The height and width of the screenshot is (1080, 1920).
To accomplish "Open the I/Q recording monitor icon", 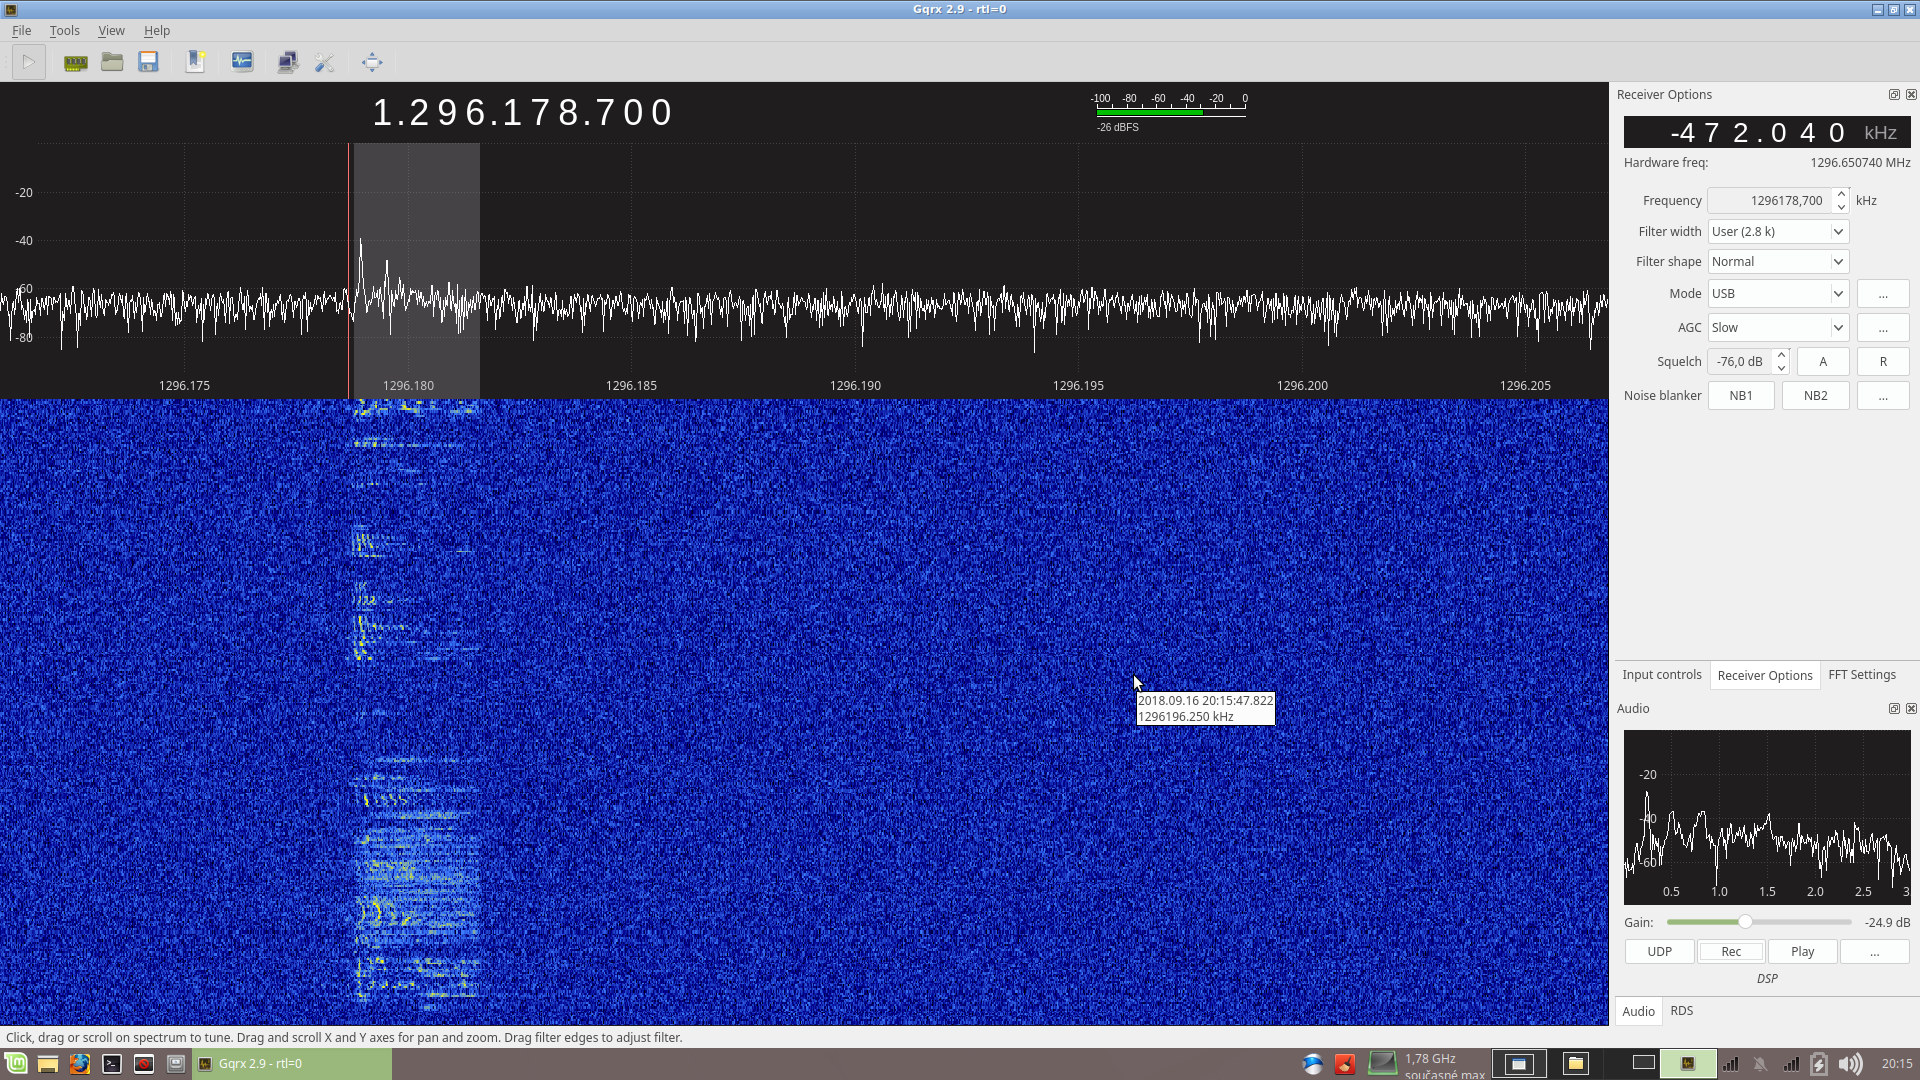I will point(242,62).
